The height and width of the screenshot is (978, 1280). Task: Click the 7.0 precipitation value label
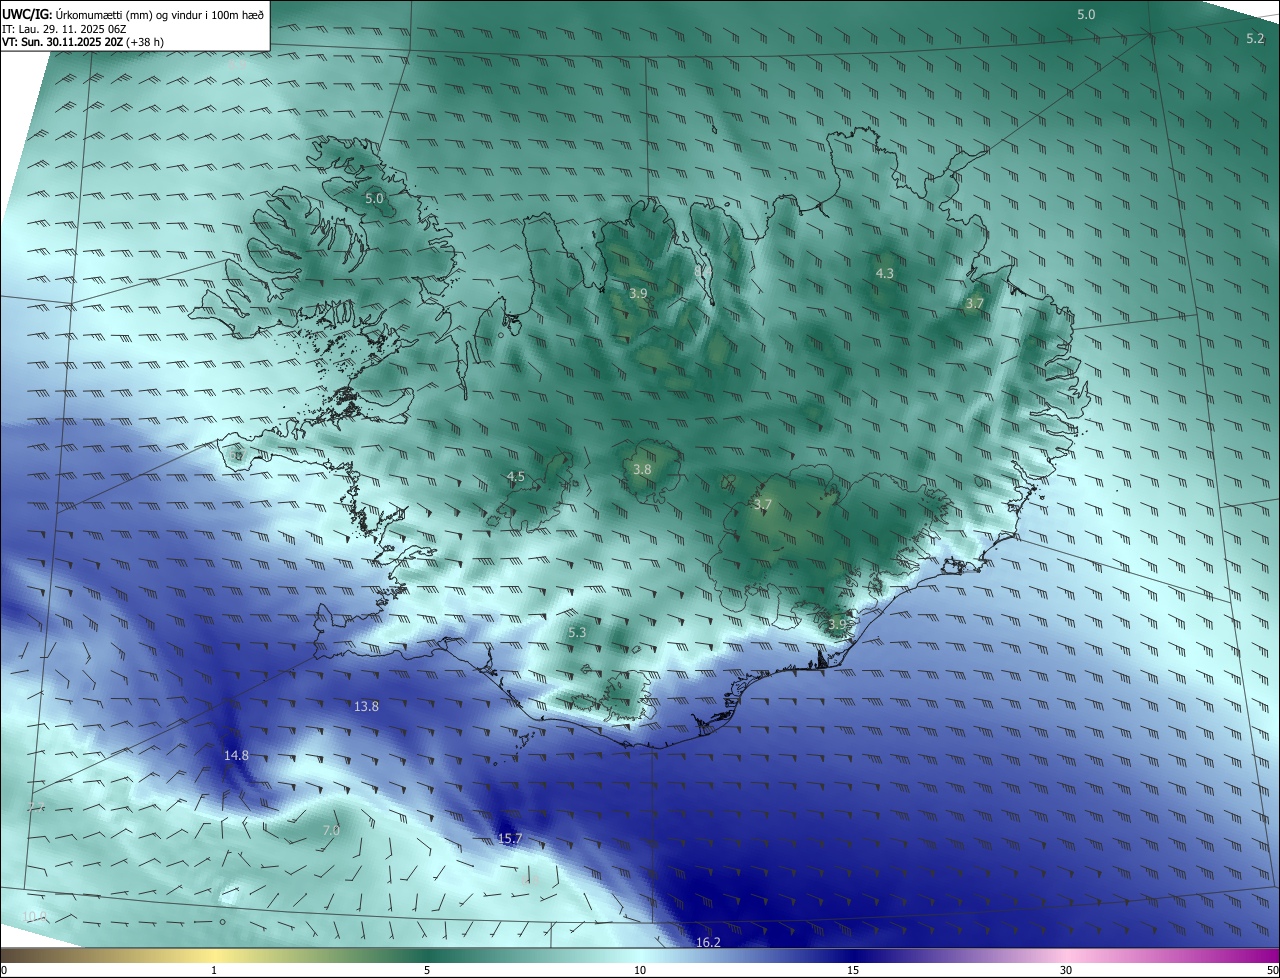point(331,830)
